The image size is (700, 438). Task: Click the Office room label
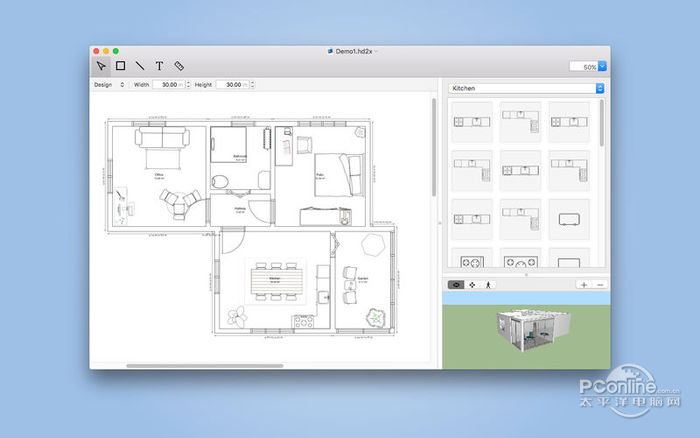159,176
